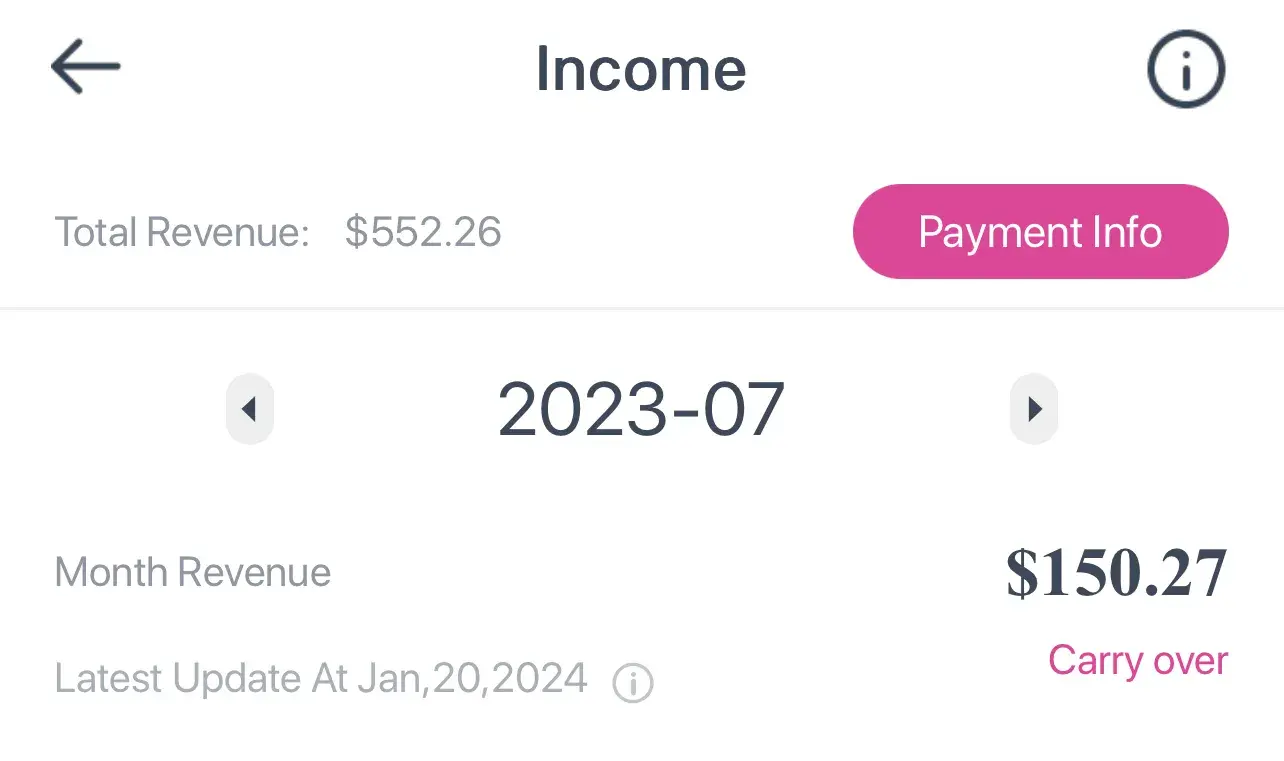Step forward one month from 2023-07

1034,409
